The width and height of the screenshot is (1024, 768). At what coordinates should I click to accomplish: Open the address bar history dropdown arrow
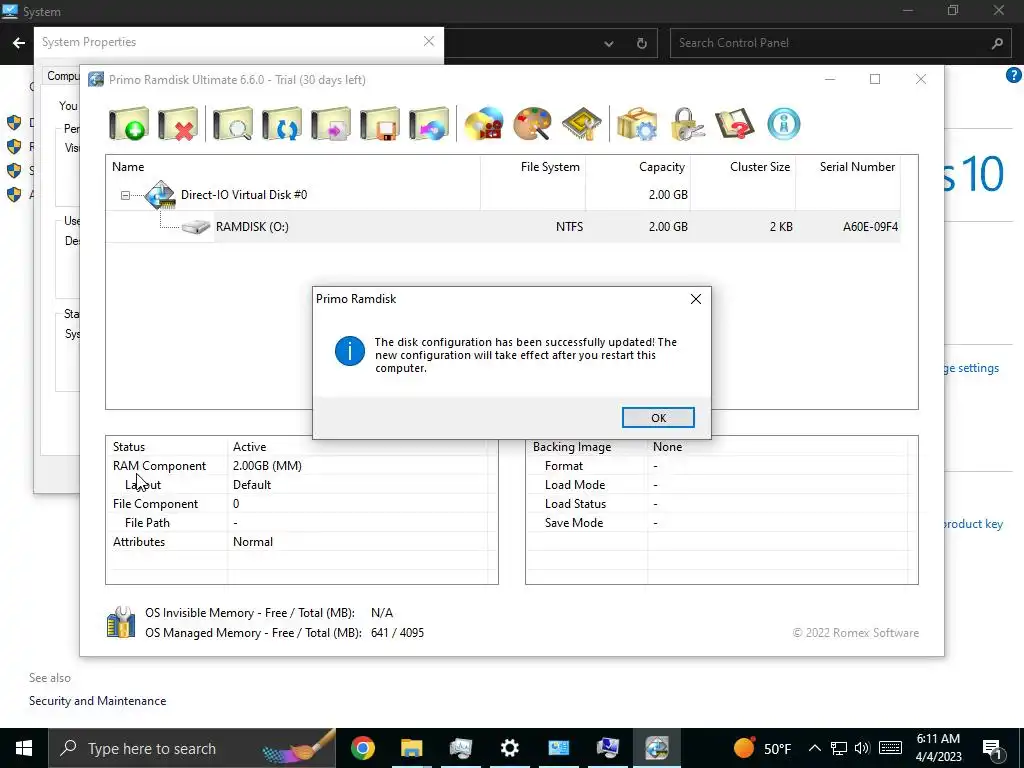[609, 44]
